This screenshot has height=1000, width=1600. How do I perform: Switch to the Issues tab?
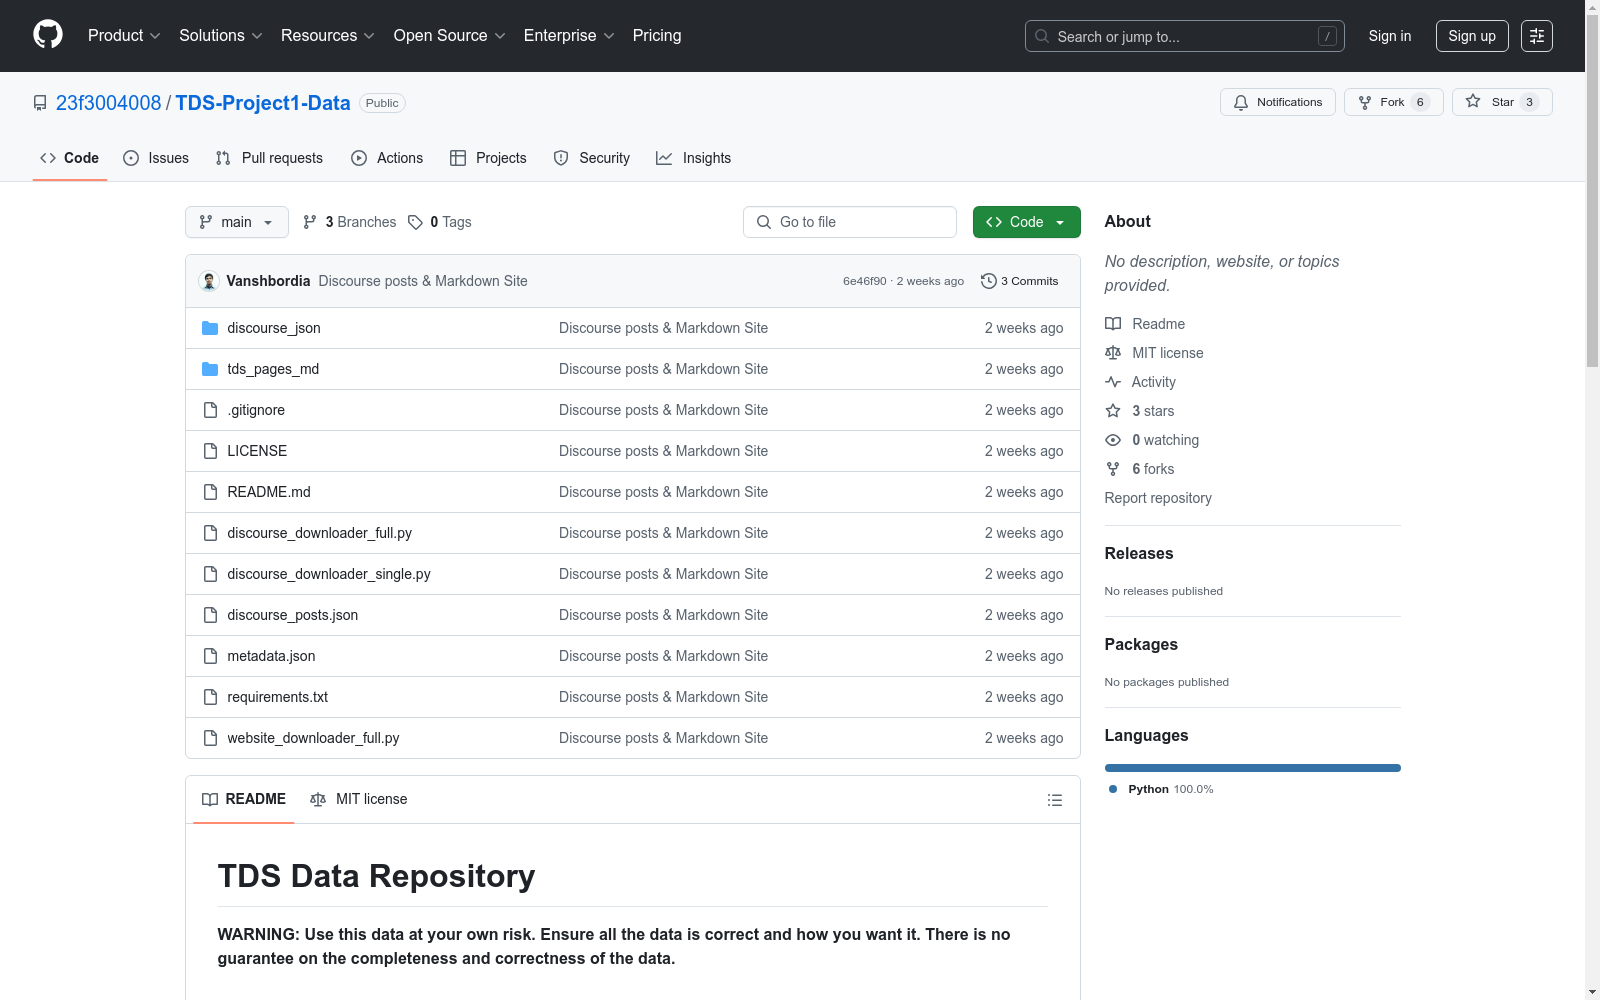156,158
